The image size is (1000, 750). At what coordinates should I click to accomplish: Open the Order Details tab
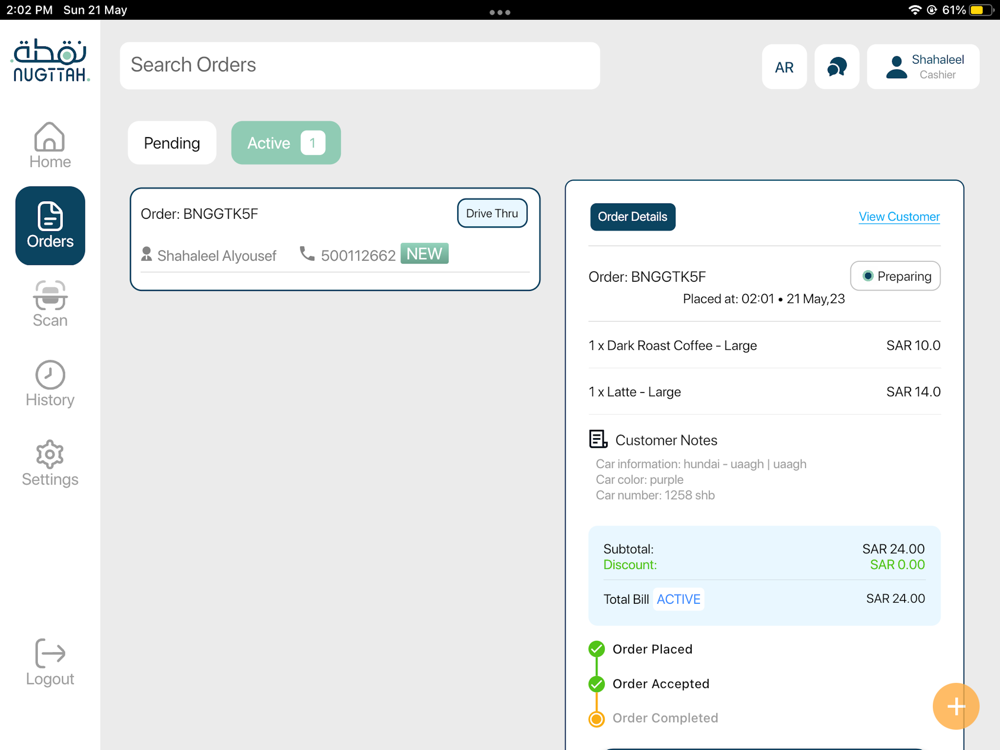632,217
